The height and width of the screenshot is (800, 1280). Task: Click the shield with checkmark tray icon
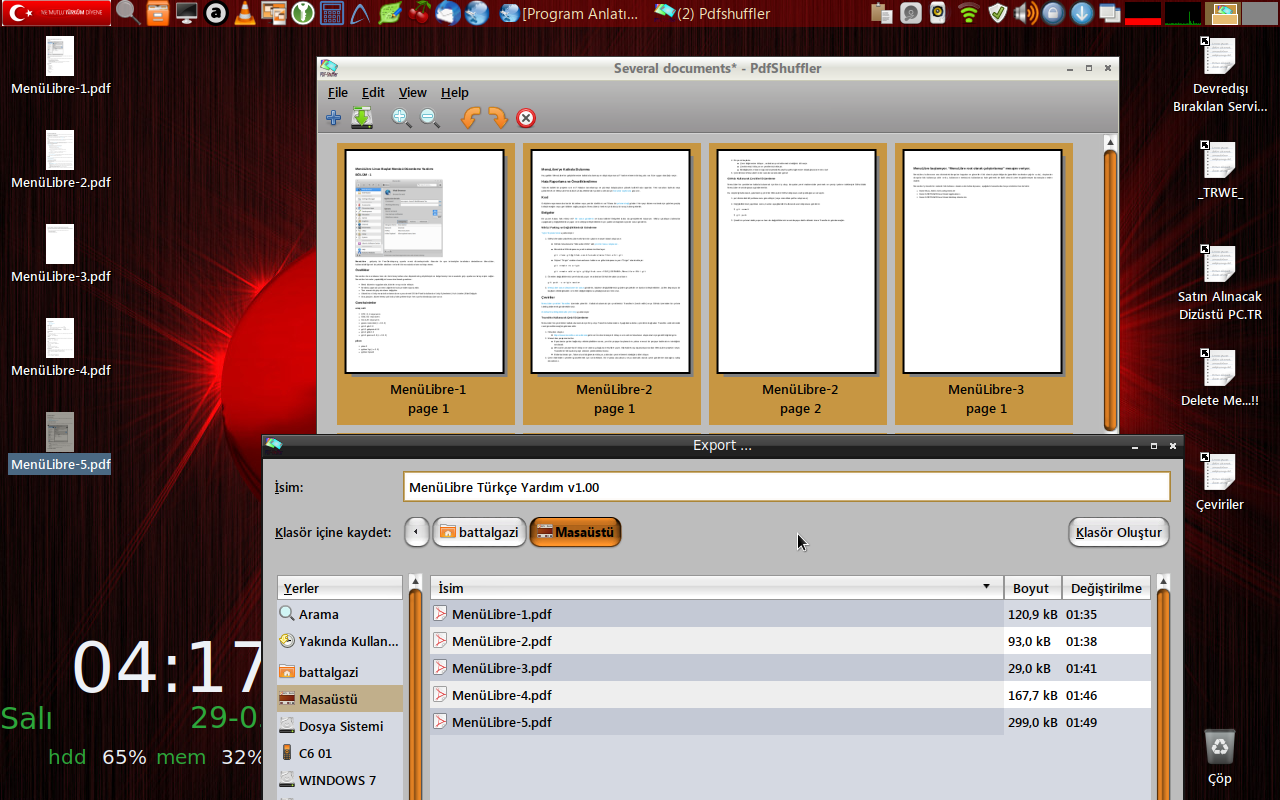997,13
